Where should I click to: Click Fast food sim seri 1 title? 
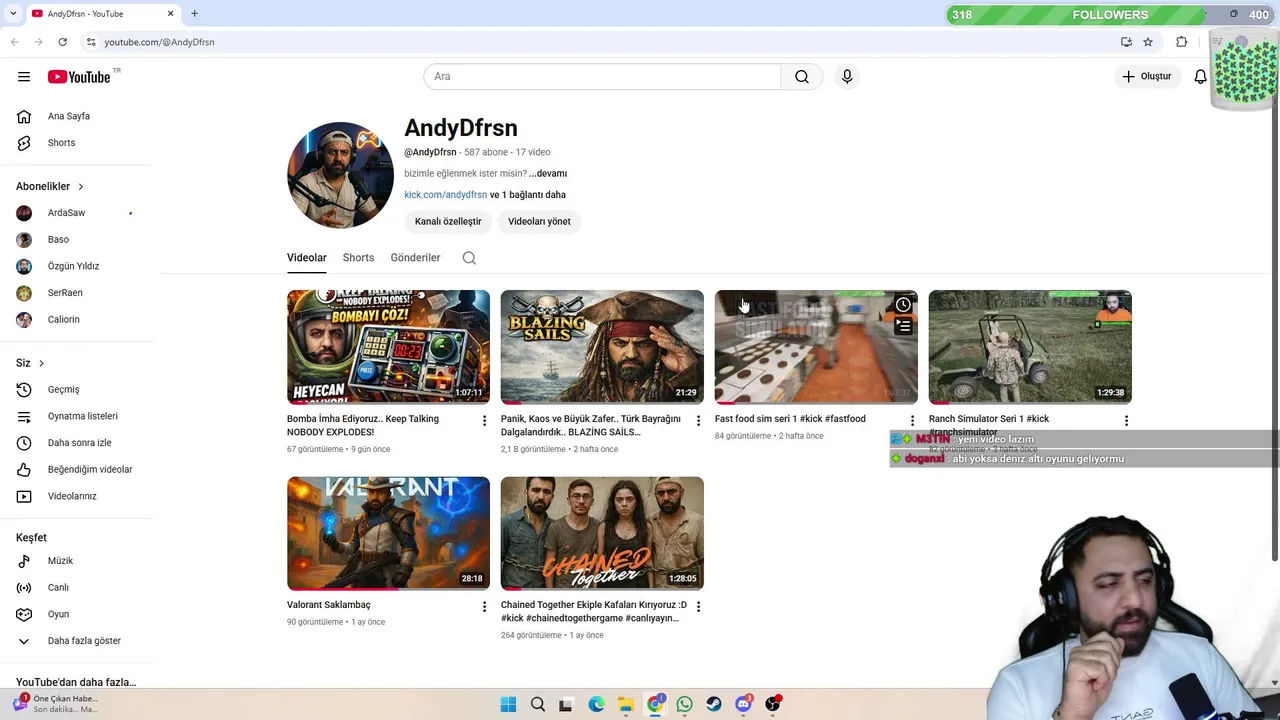point(790,419)
